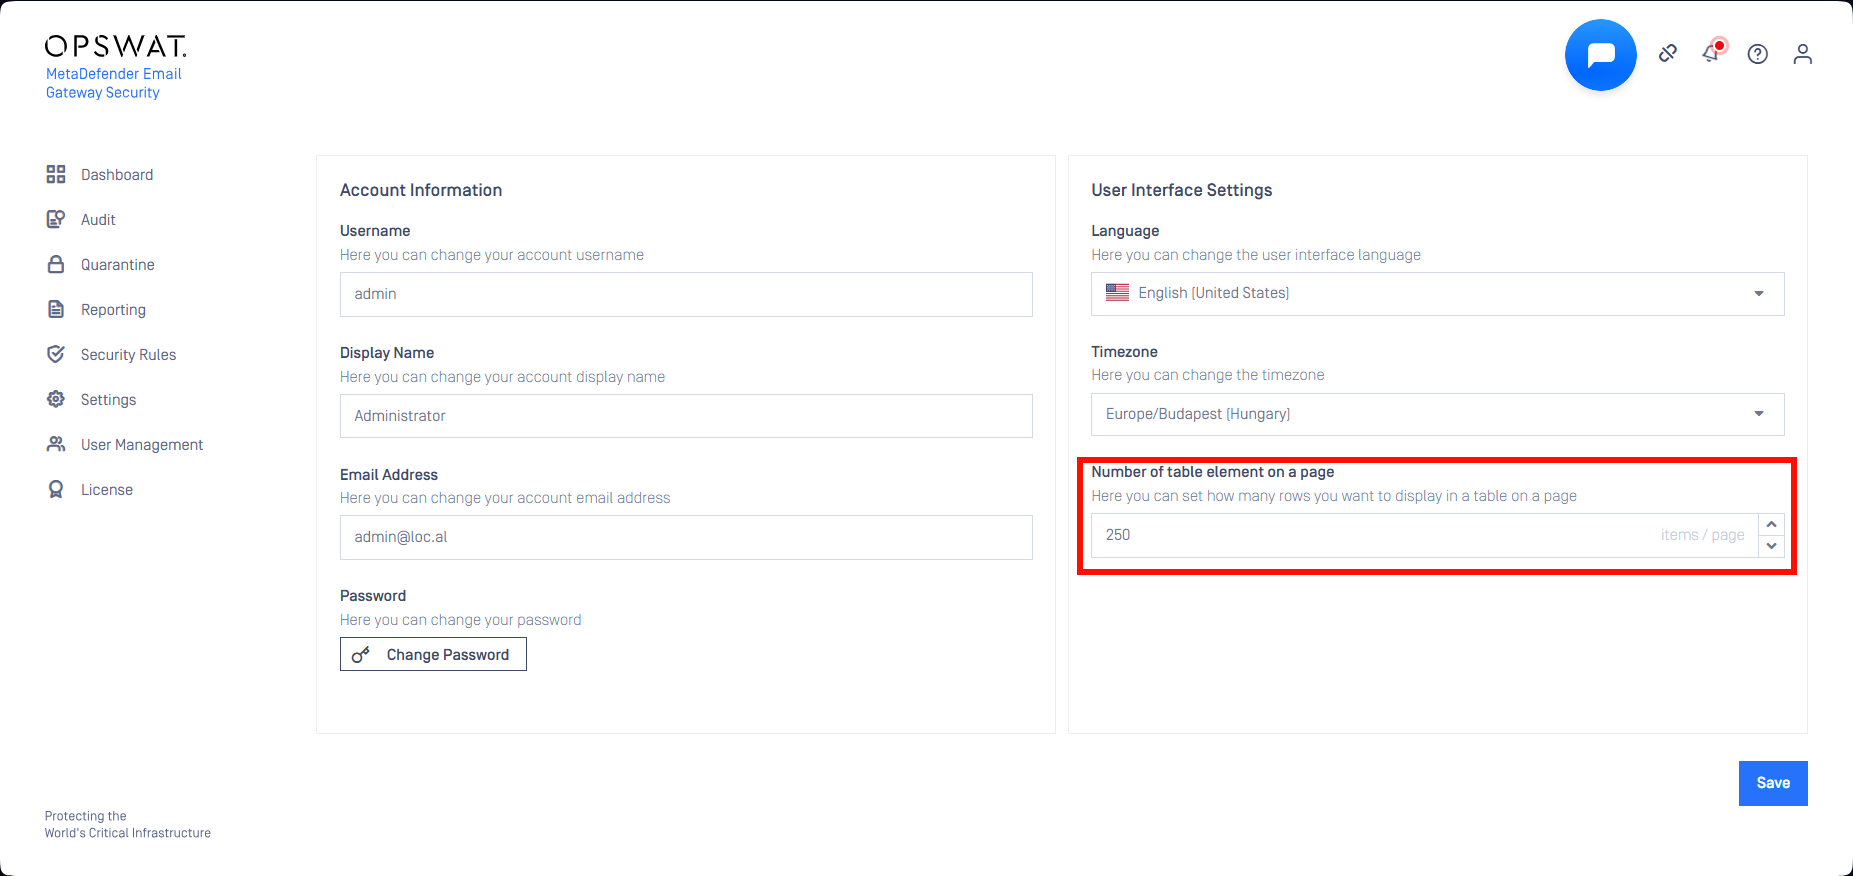1853x876 pixels.
Task: Decrease items per page with down arrow
Action: click(1771, 546)
